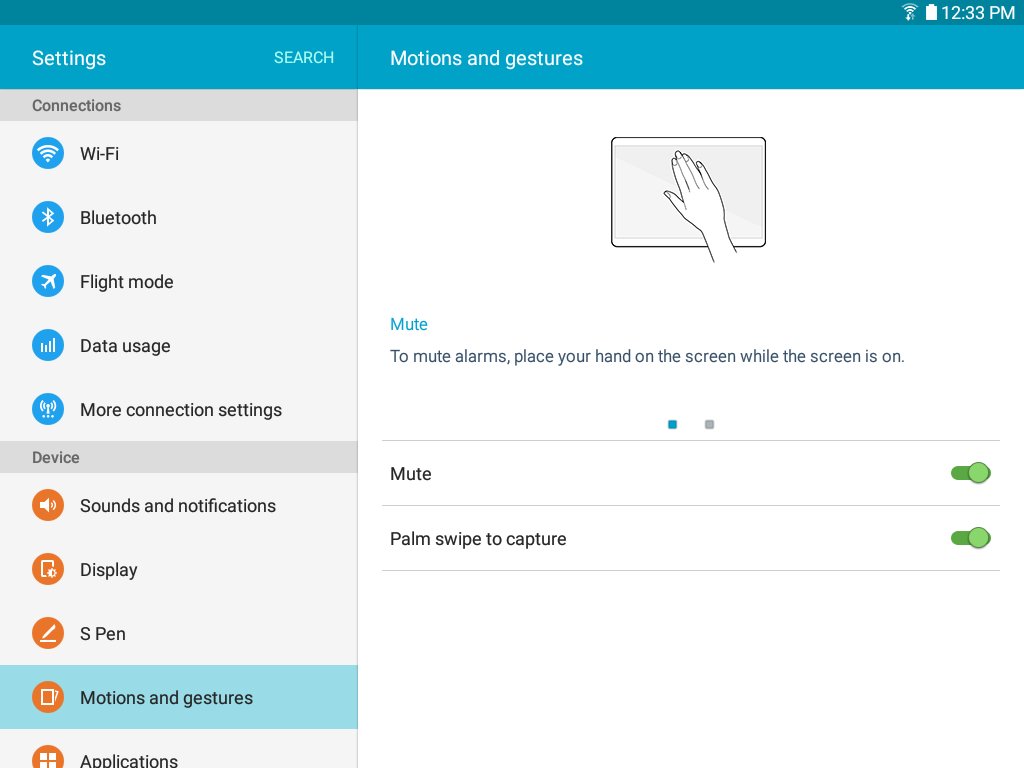Select the first page indicator dot
This screenshot has height=768, width=1024.
click(x=673, y=424)
